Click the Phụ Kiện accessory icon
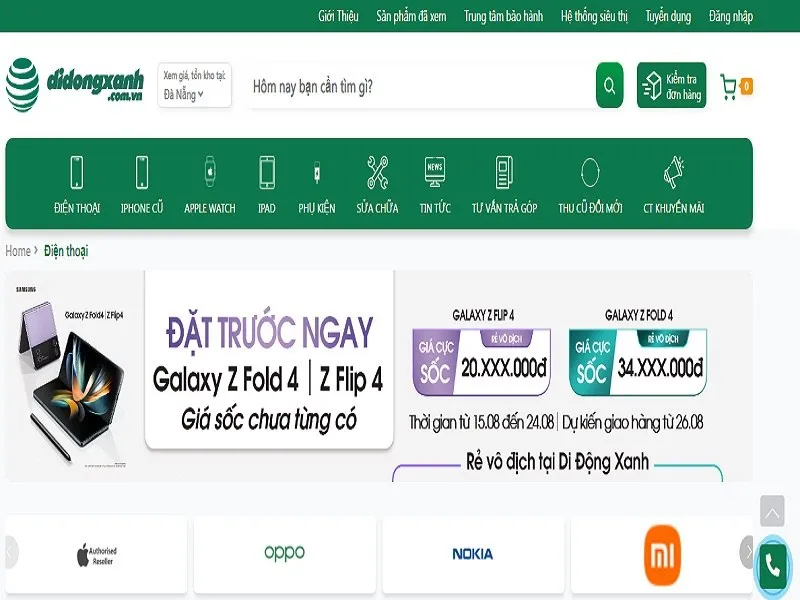 click(317, 172)
